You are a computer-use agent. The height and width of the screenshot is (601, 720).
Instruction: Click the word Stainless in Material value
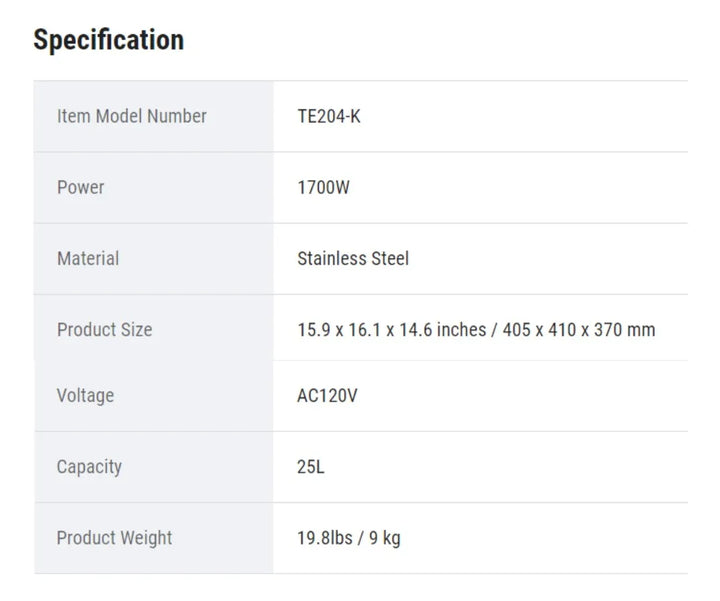[x=332, y=258]
